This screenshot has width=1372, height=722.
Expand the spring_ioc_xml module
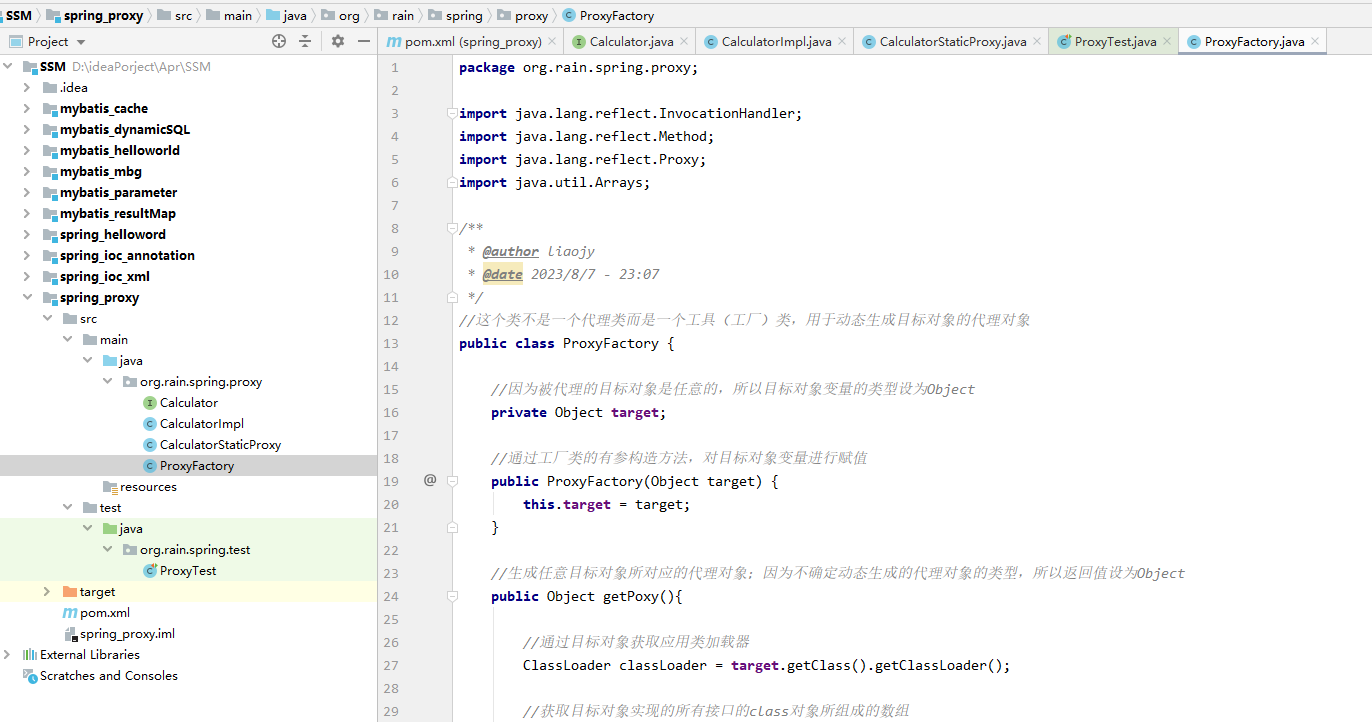tap(27, 276)
